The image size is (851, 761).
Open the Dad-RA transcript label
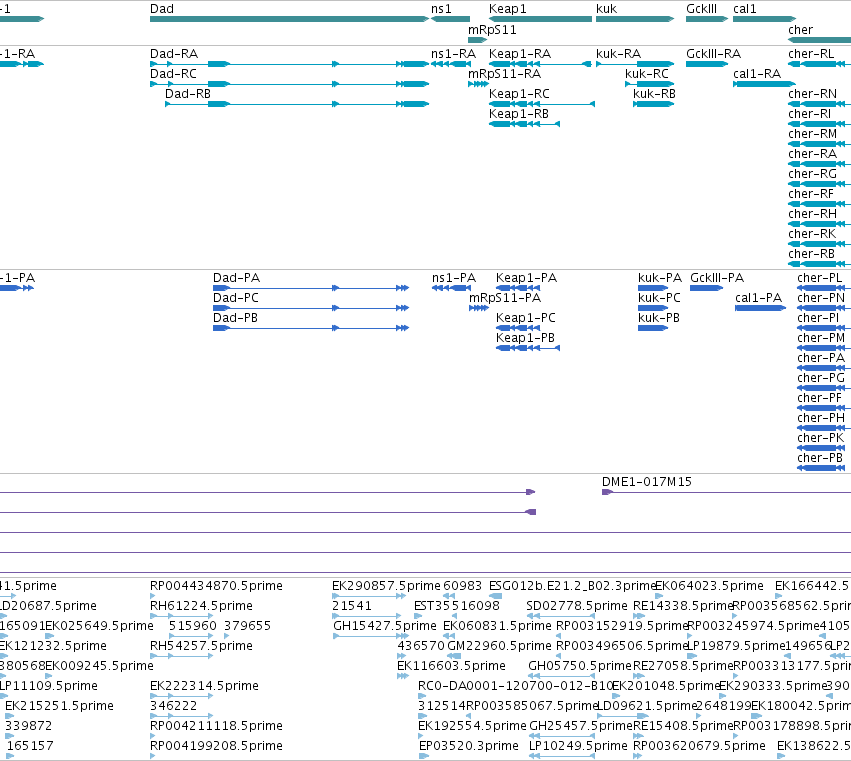tap(174, 54)
